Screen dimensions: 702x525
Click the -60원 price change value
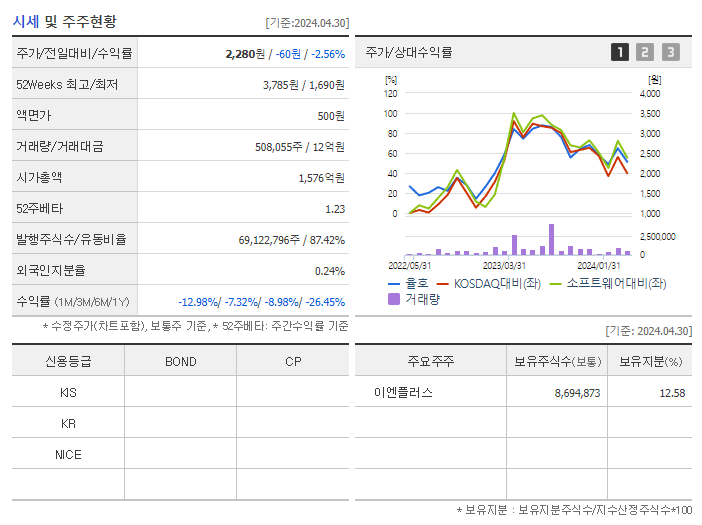[288, 54]
